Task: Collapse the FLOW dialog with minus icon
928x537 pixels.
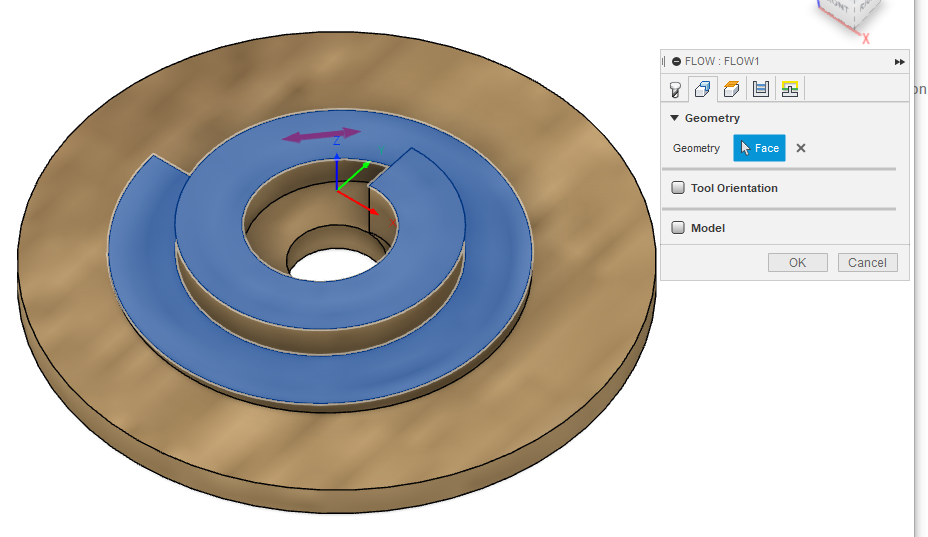Action: tap(676, 61)
